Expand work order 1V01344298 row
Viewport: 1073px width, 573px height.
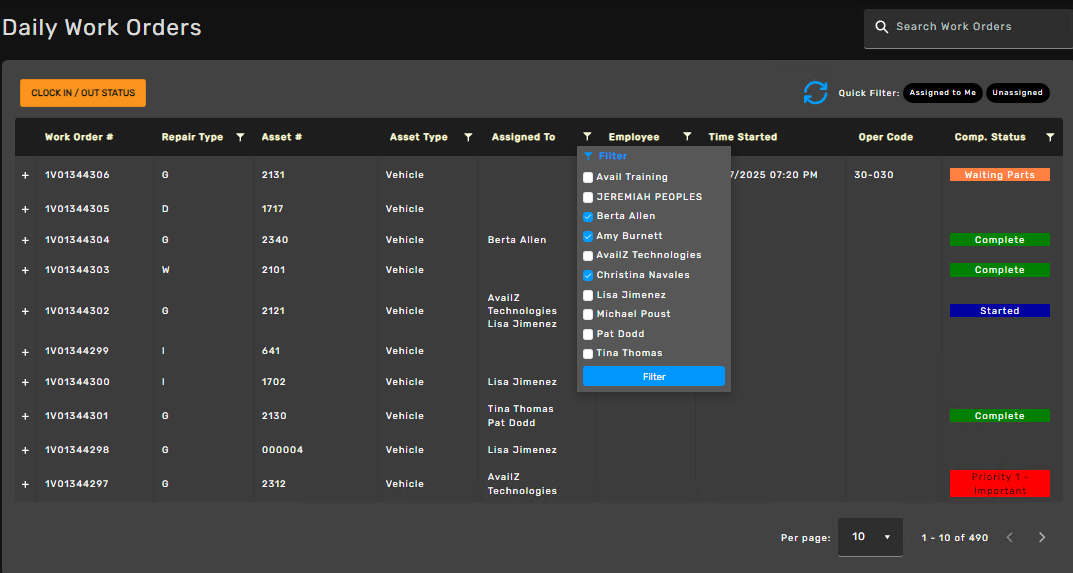point(25,450)
